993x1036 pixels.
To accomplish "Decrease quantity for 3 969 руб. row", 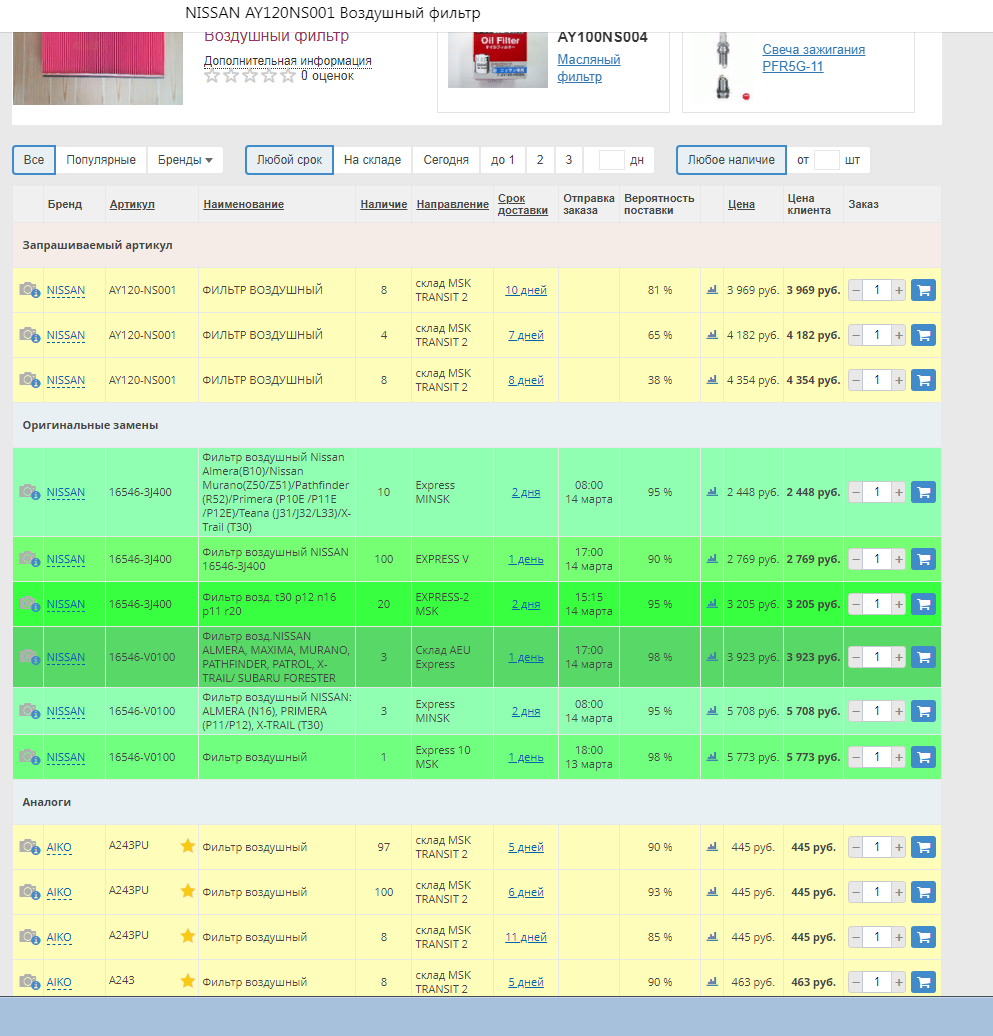I will 855,290.
